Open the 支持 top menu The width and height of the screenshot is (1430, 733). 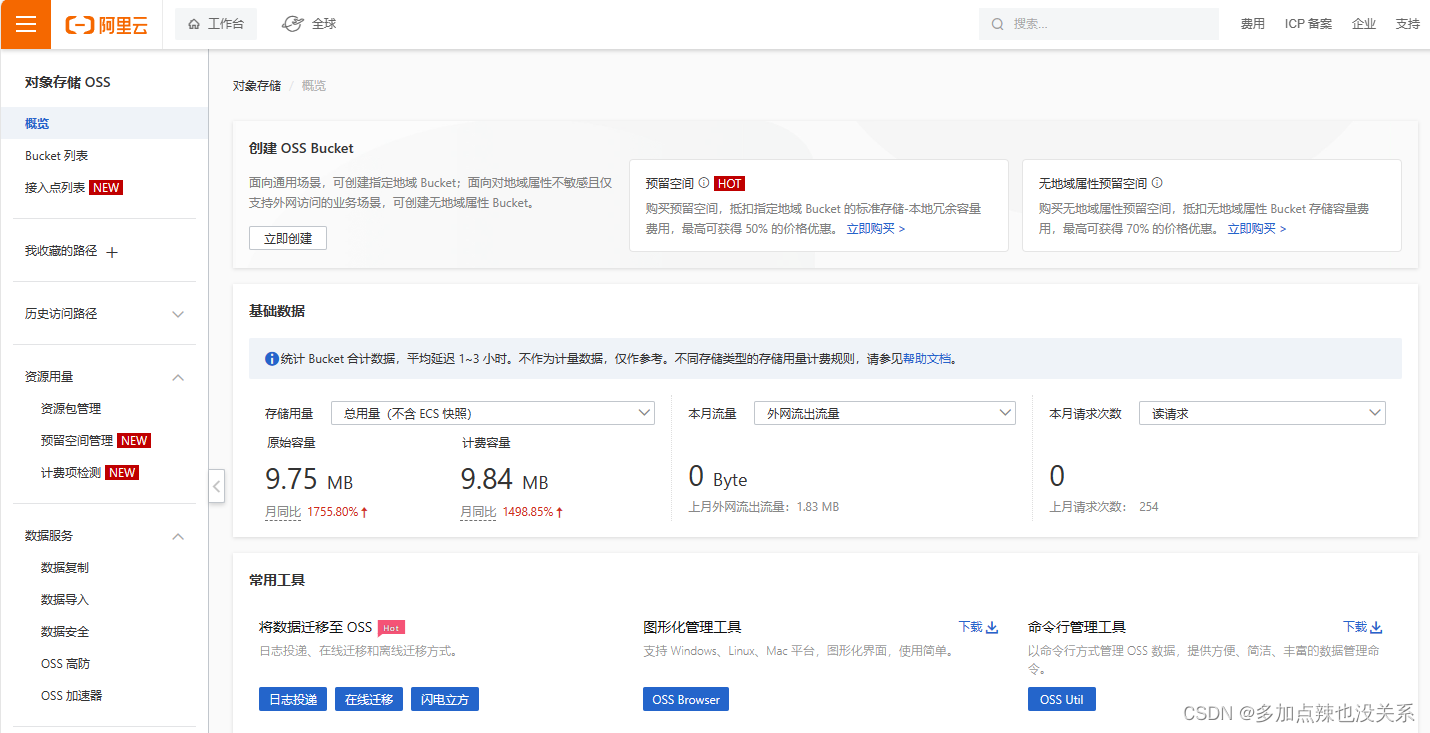tap(1408, 24)
